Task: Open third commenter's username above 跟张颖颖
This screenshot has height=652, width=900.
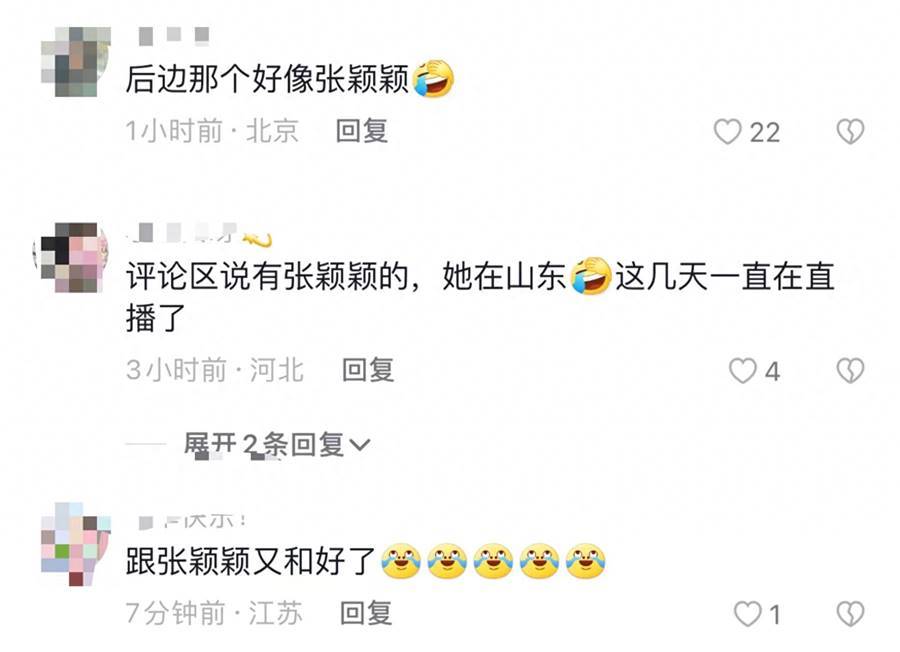Action: click(x=193, y=521)
